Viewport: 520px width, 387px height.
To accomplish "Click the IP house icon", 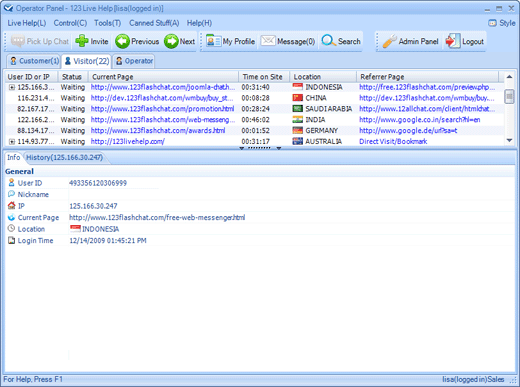I will tap(11, 205).
